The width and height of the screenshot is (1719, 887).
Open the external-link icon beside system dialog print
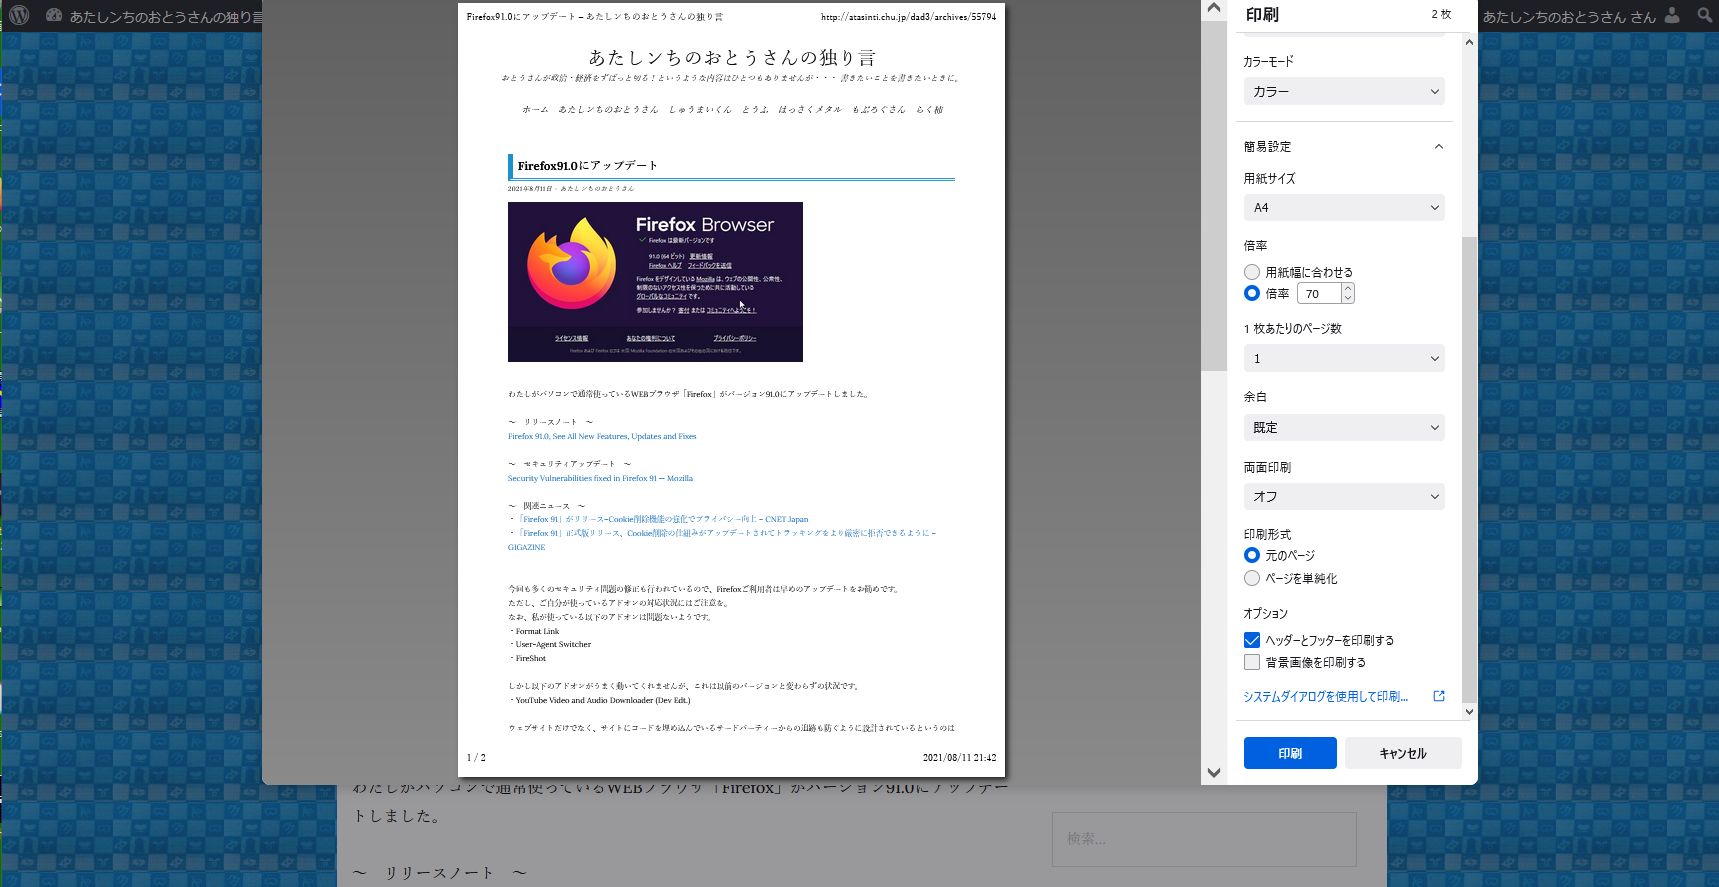tap(1439, 696)
